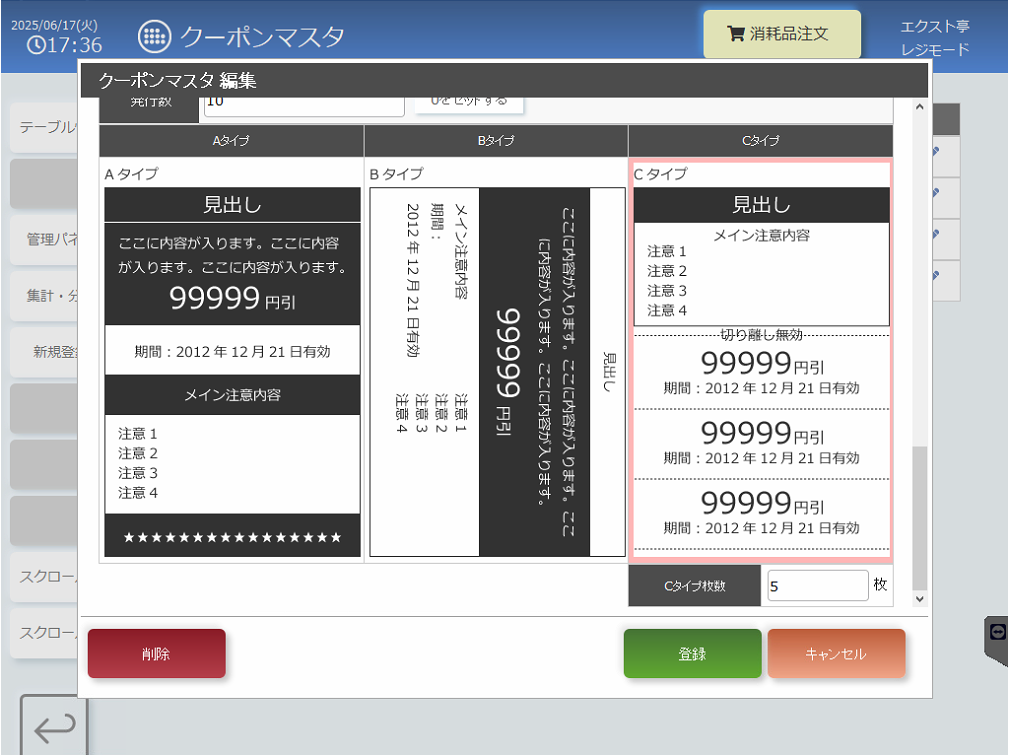This screenshot has width=1009, height=756.
Task: Click the date 2025/06/17(火) text
Action: (55, 25)
